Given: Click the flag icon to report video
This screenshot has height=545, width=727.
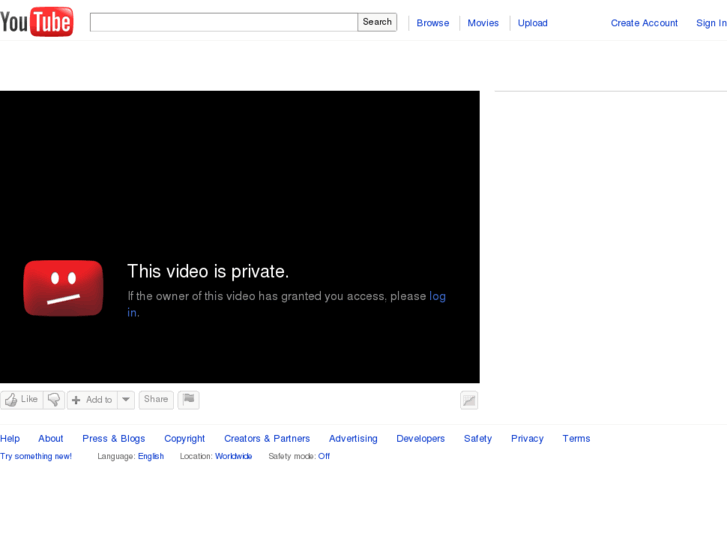Looking at the screenshot, I should pyautogui.click(x=189, y=400).
